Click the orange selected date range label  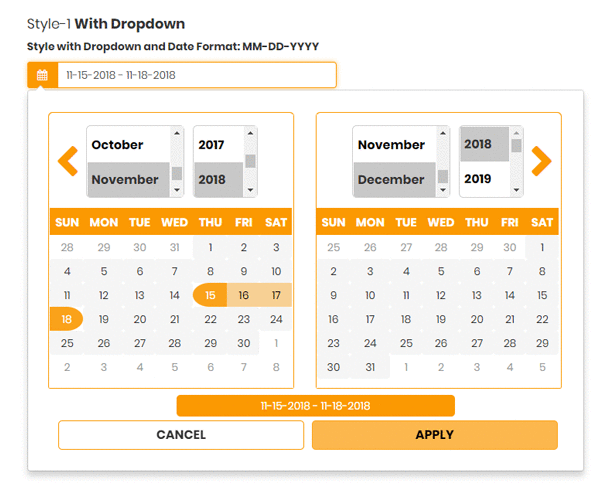(315, 406)
